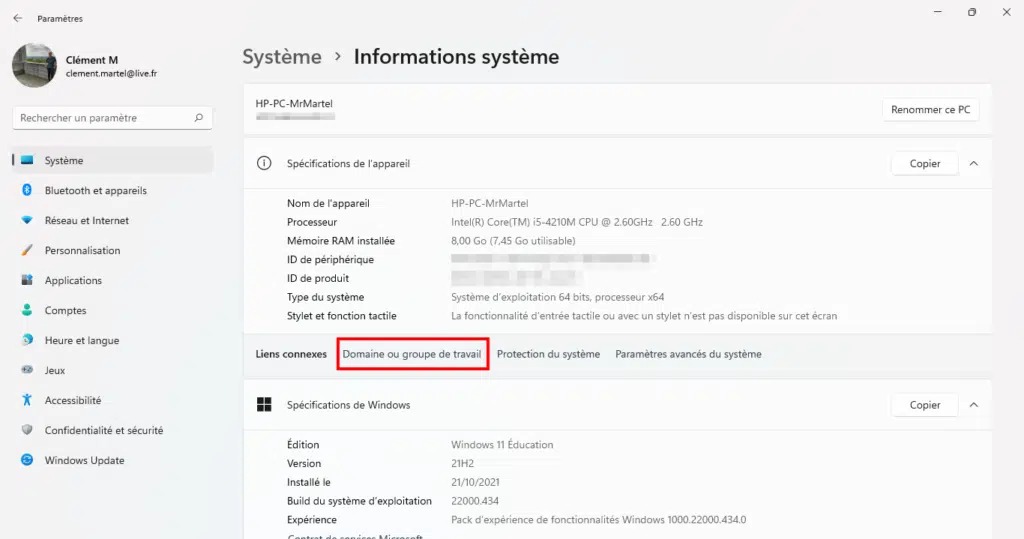Click the Rechercher un paramètre search field
The width and height of the screenshot is (1024, 539).
click(112, 118)
